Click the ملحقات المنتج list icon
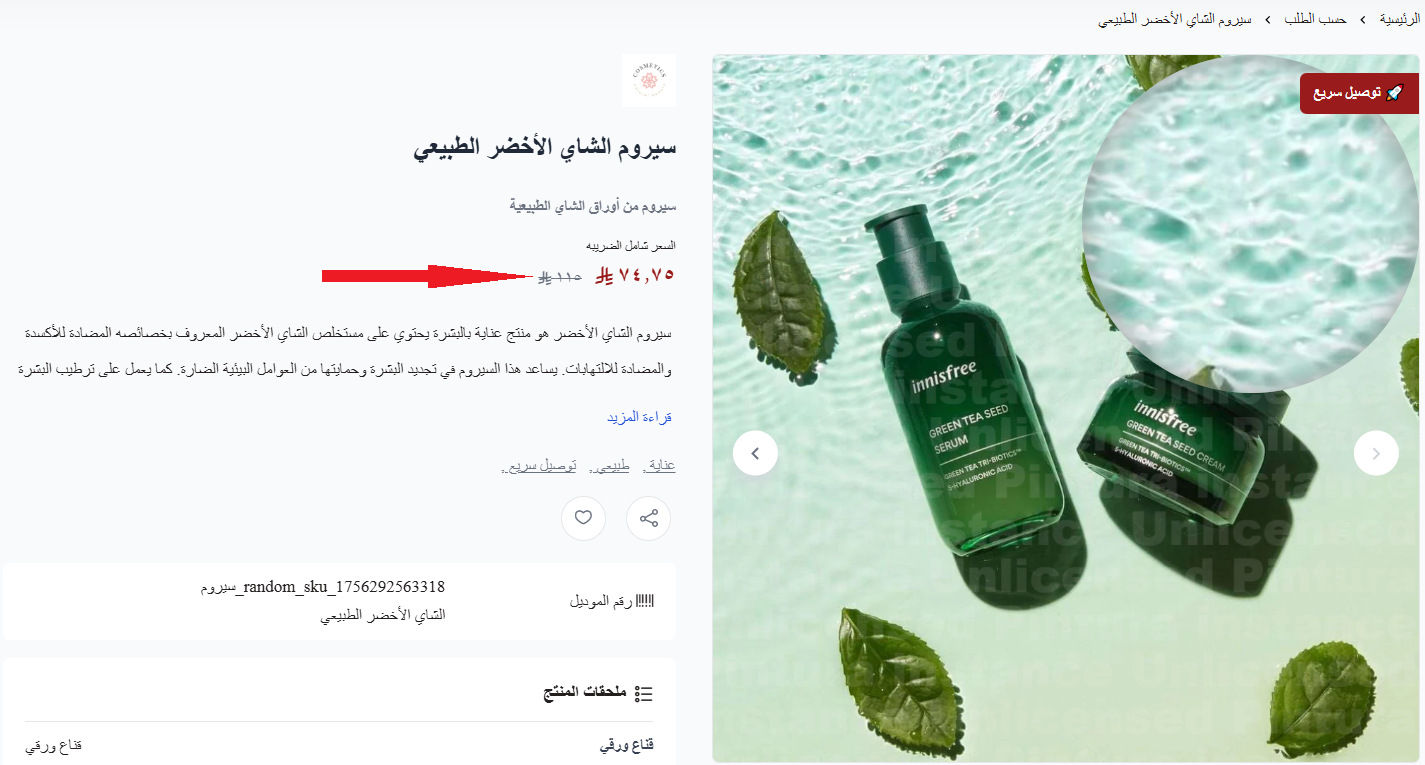Viewport: 1425px width, 765px height. (x=644, y=693)
